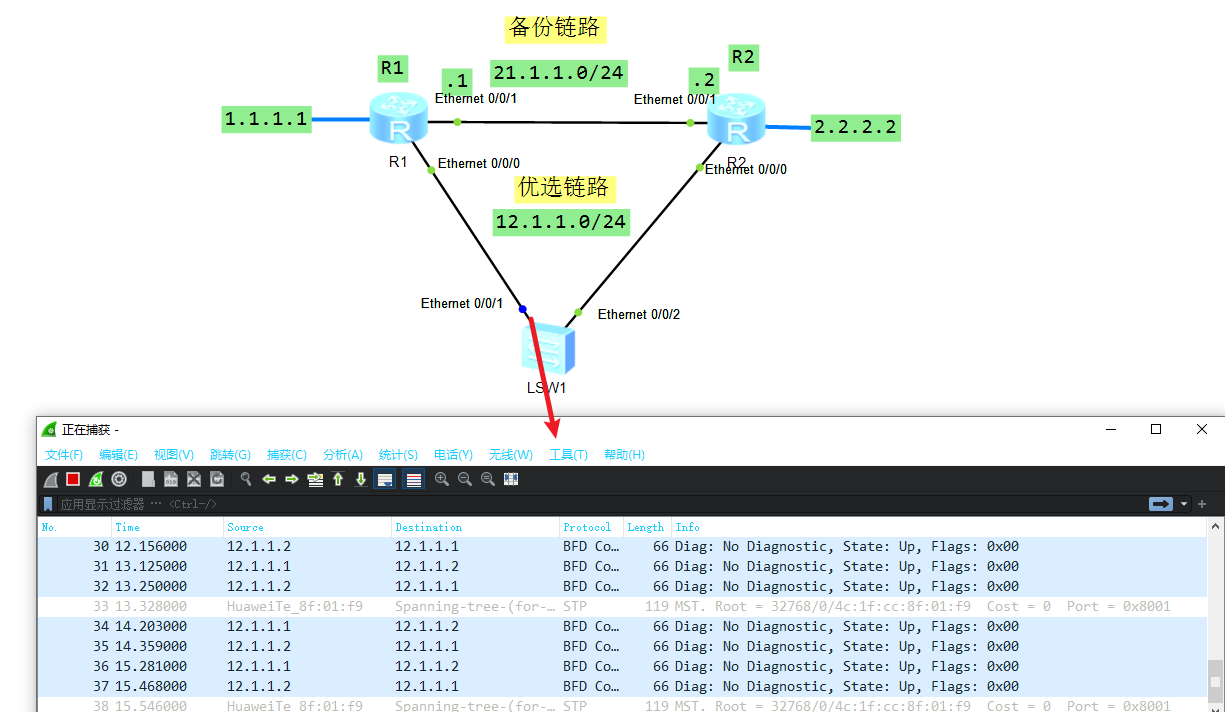Zoom out on packet text

[x=465, y=479]
